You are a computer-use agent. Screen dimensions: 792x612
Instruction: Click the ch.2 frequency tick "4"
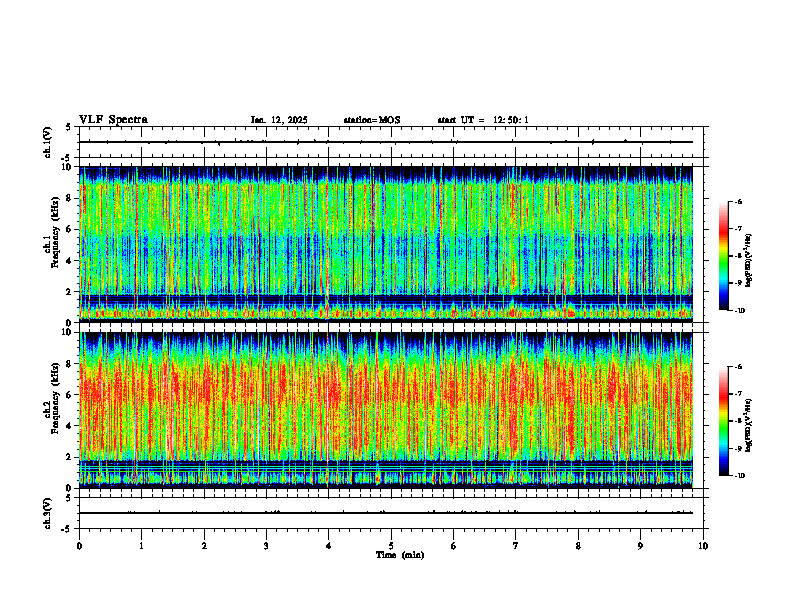[x=70, y=426]
